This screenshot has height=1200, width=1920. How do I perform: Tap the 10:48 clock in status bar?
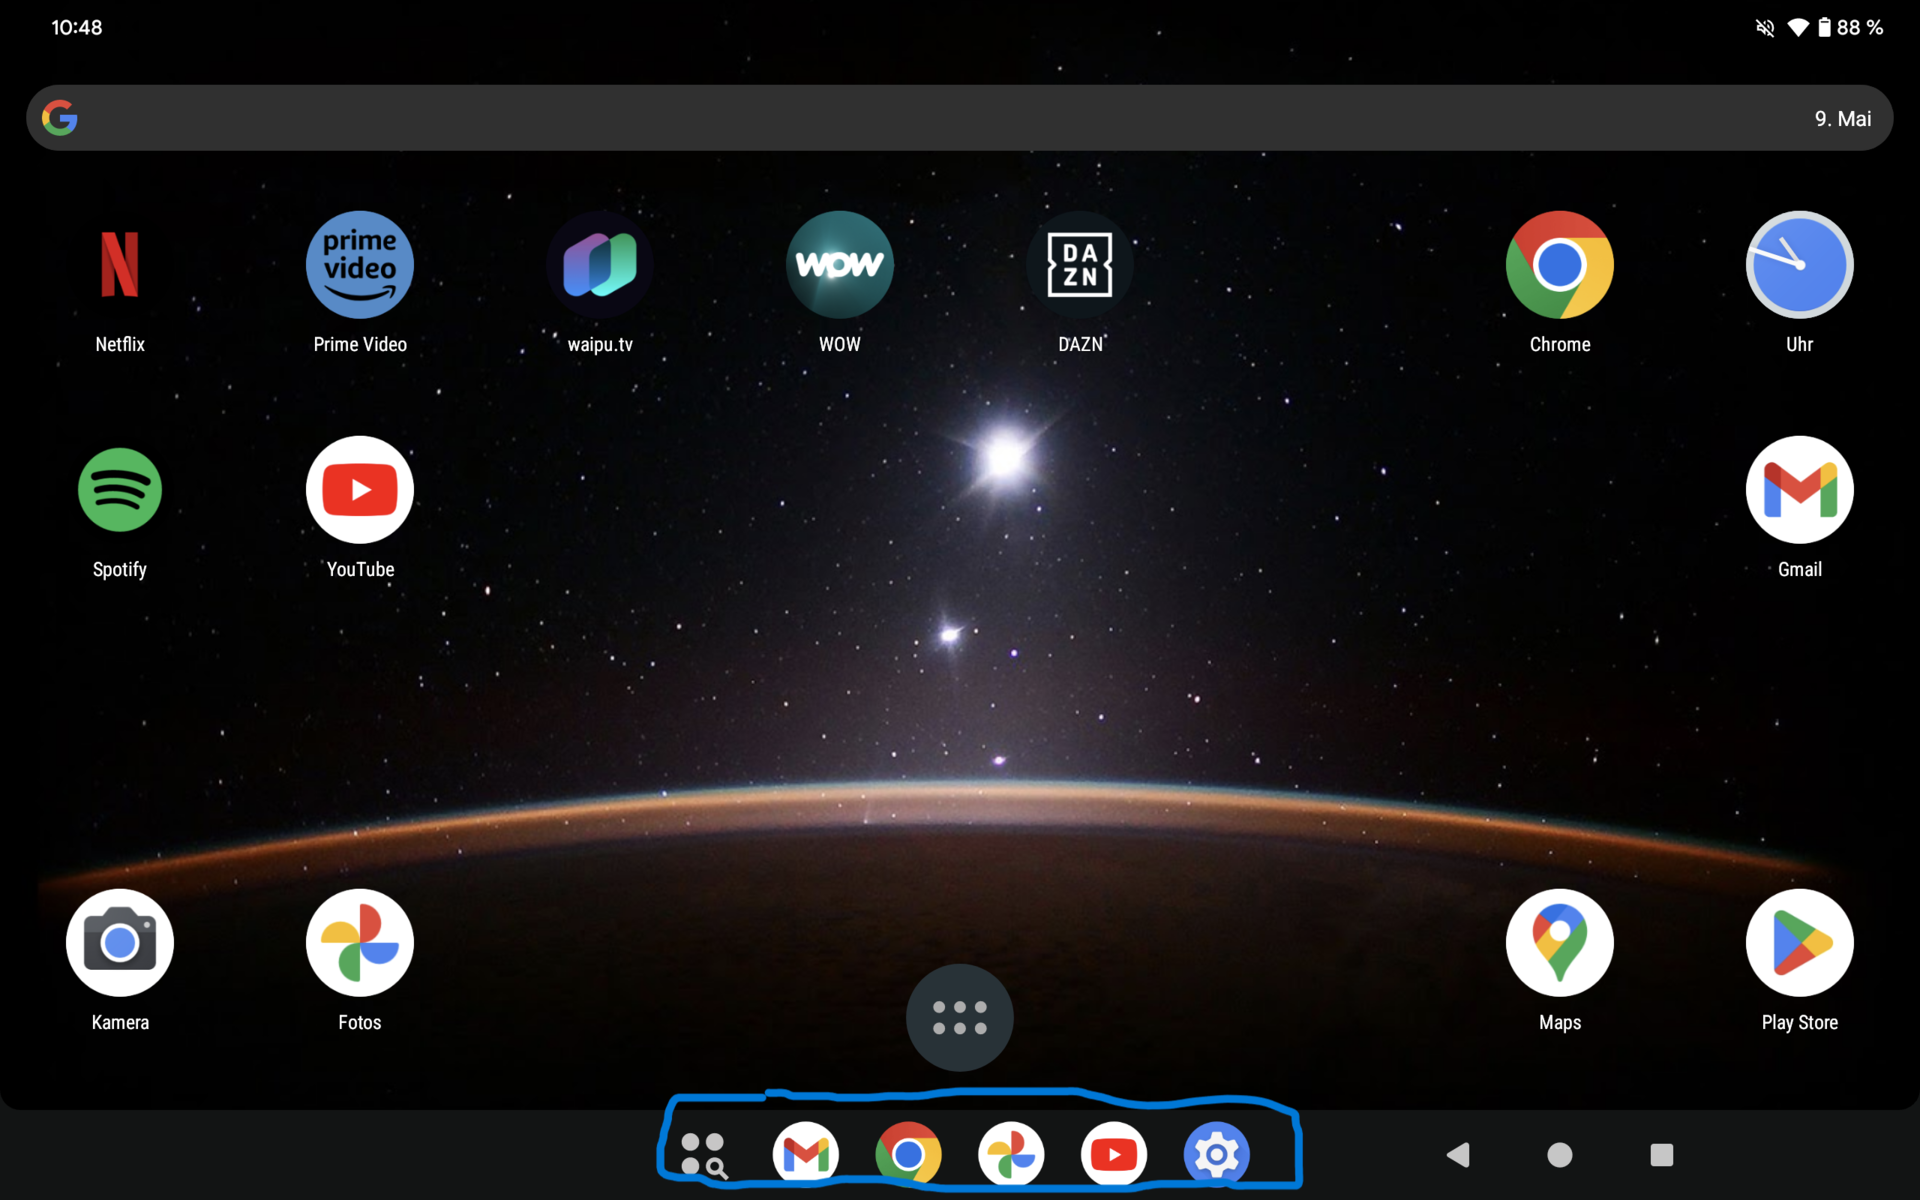coord(77,28)
